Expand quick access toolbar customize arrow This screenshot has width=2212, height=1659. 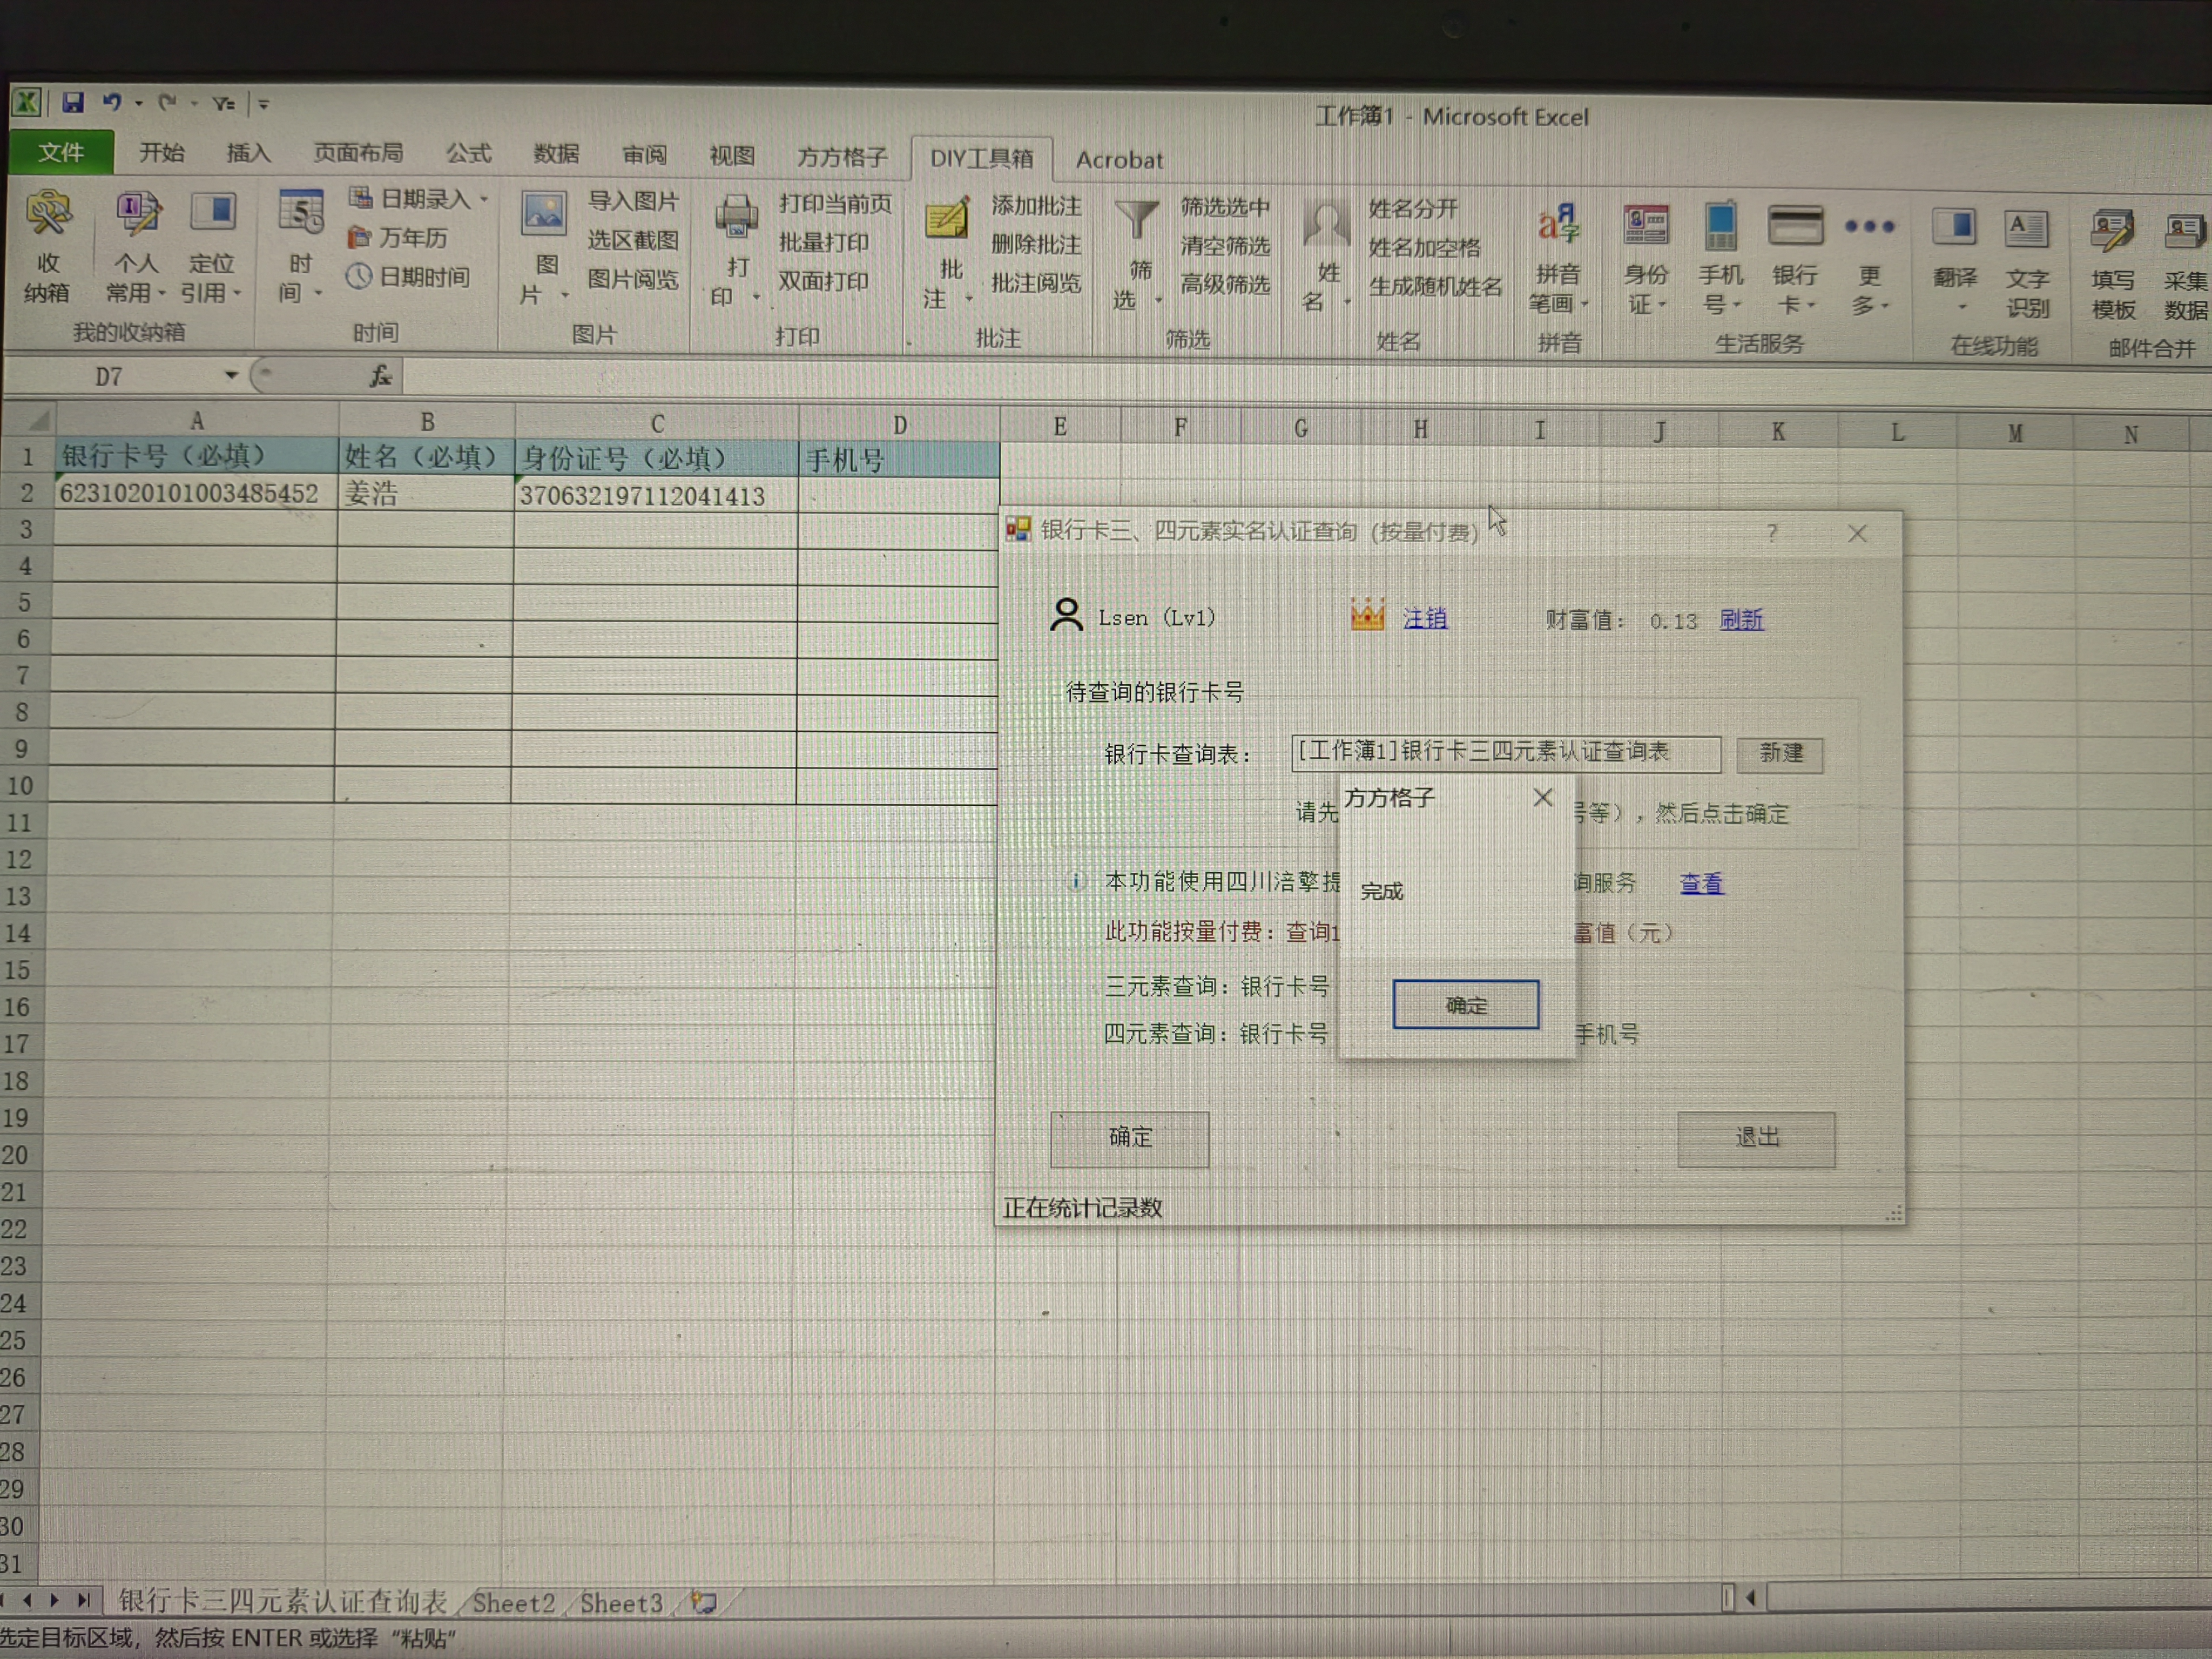264,103
